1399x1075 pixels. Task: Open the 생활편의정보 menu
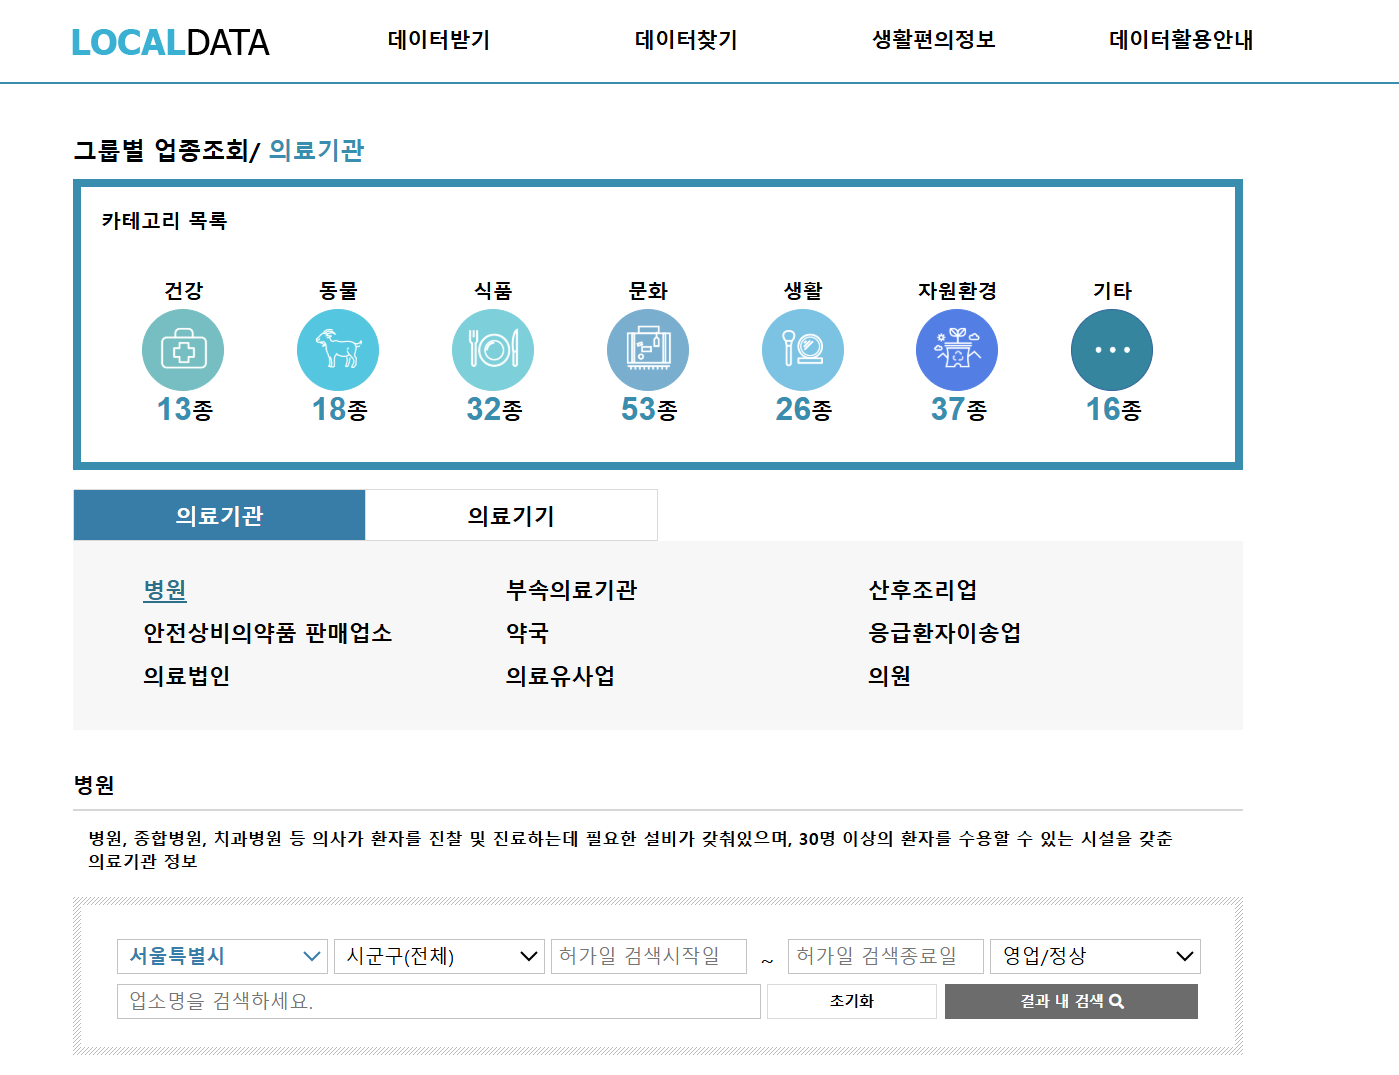pos(934,40)
